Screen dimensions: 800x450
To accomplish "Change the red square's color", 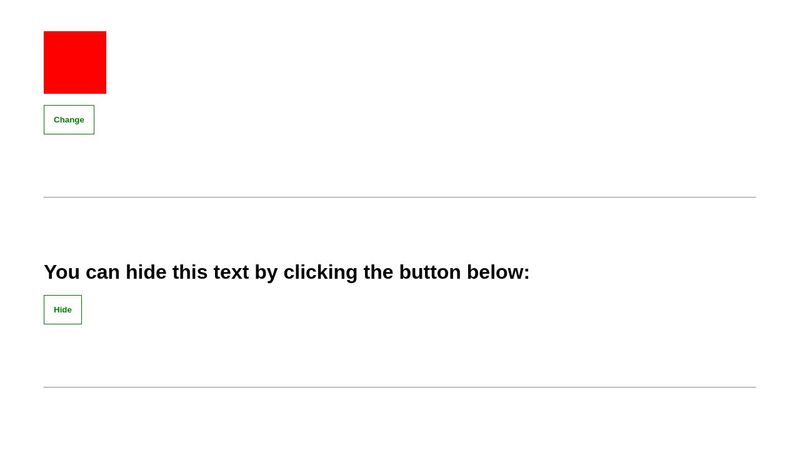I will click(x=68, y=120).
